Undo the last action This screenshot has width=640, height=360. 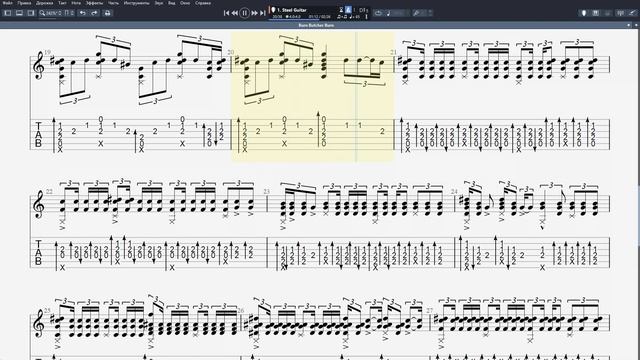pyautogui.click(x=83, y=13)
